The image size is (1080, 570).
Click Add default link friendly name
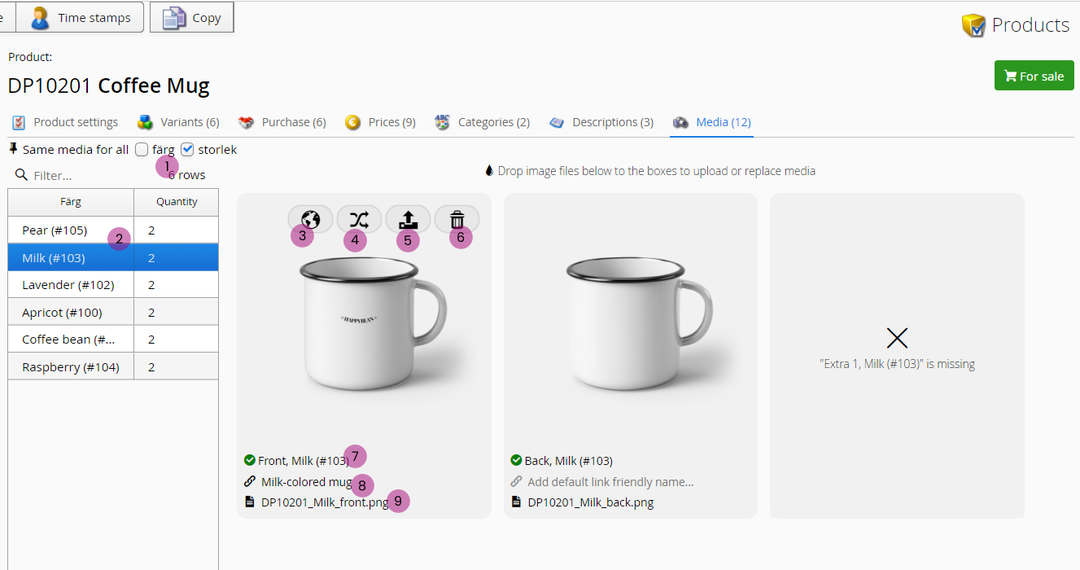point(610,482)
